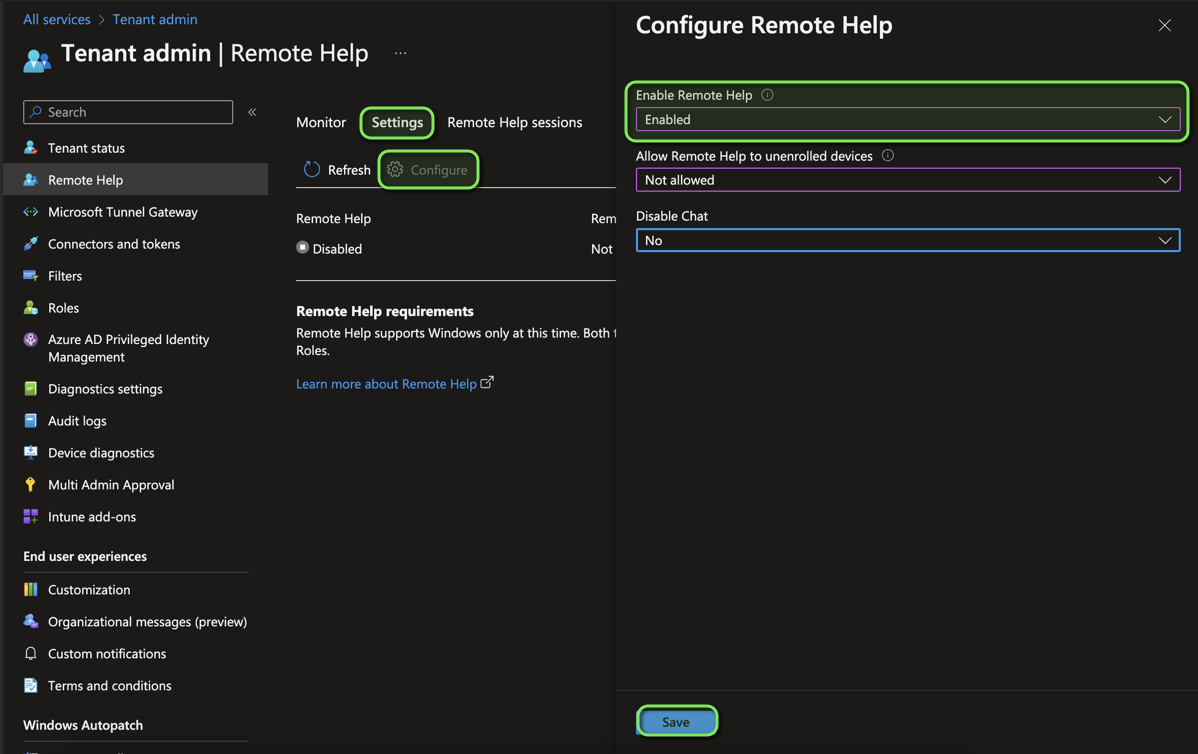
Task: Click the Configure gear icon
Action: pos(394,169)
